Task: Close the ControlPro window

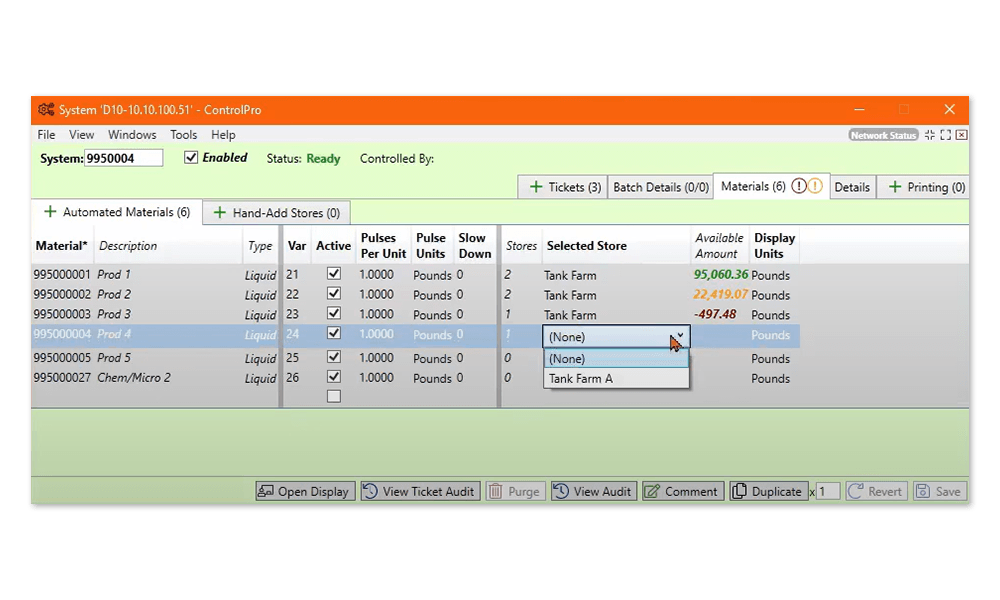Action: coord(950,110)
